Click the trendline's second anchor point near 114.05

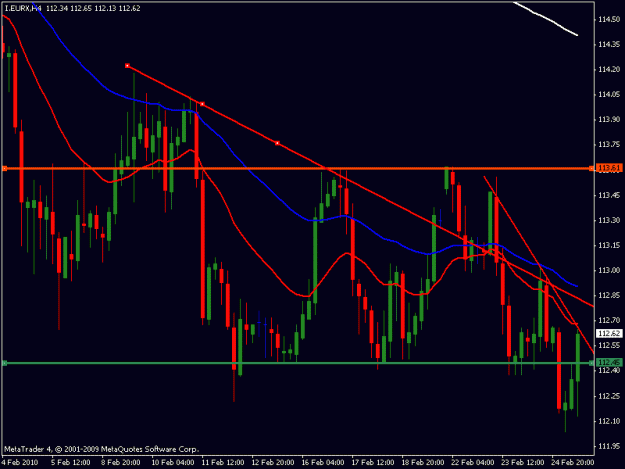pos(202,104)
